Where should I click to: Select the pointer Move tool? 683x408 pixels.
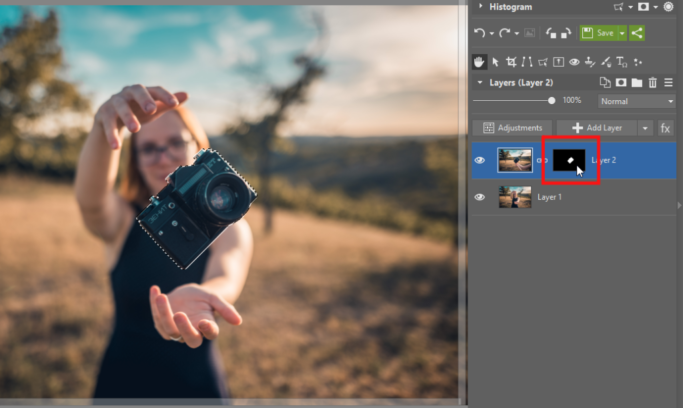(495, 62)
